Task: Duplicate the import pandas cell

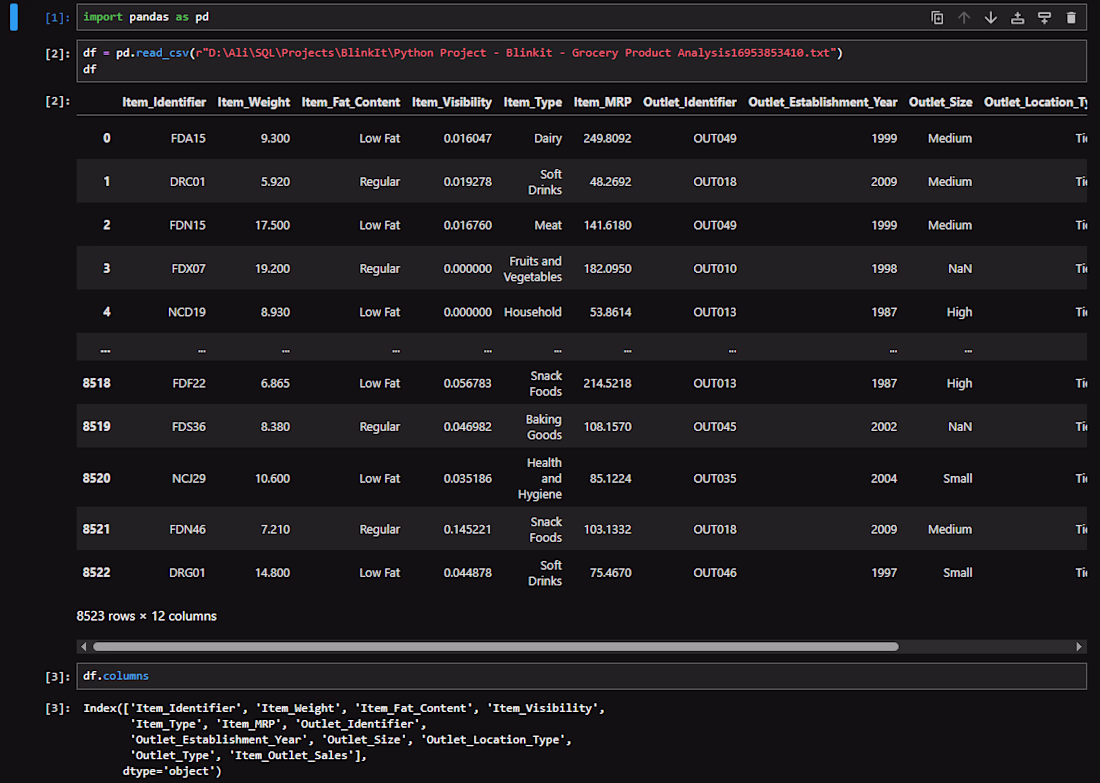Action: (937, 18)
